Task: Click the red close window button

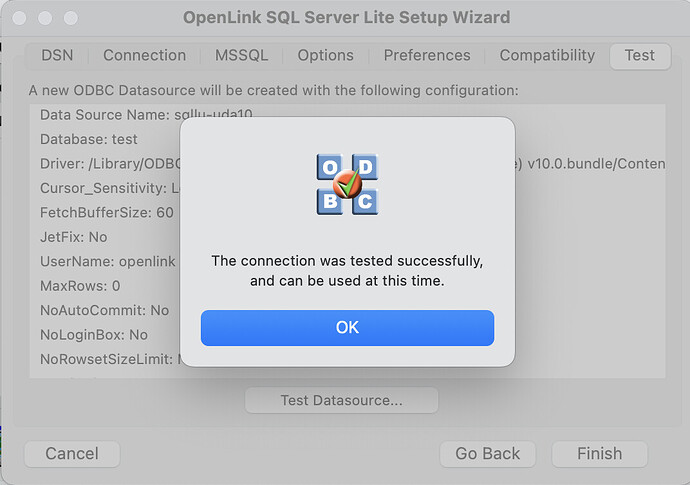Action: (21, 18)
